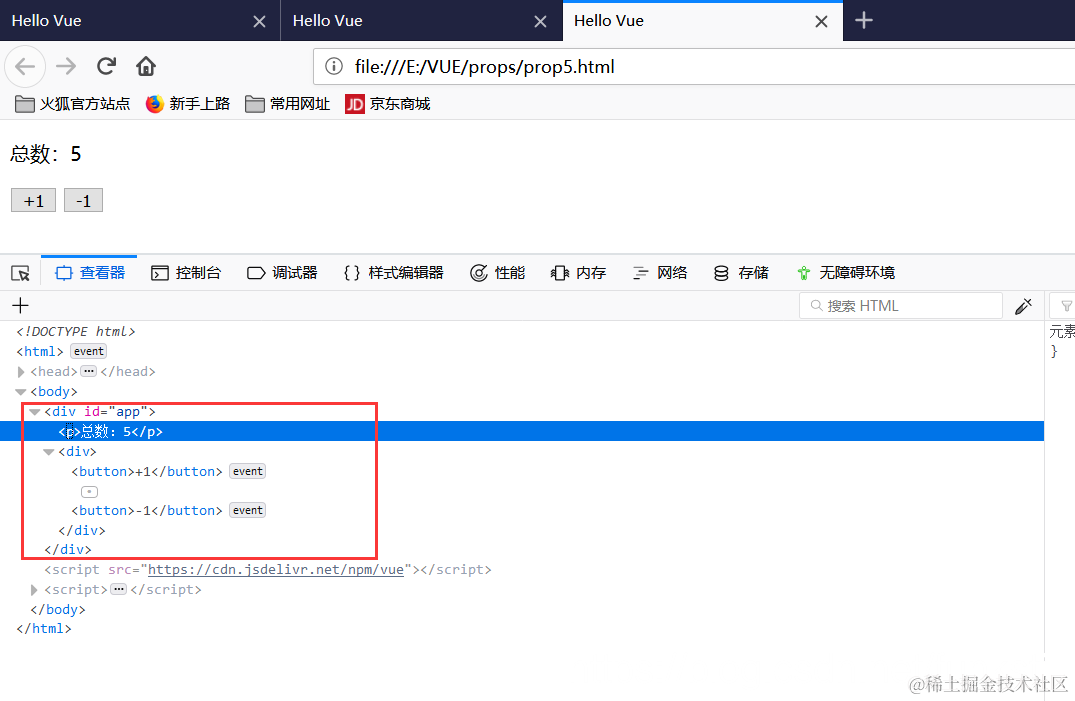Open the browser home page icon
Screen dimensions: 1075x701
pyautogui.click(x=146, y=67)
